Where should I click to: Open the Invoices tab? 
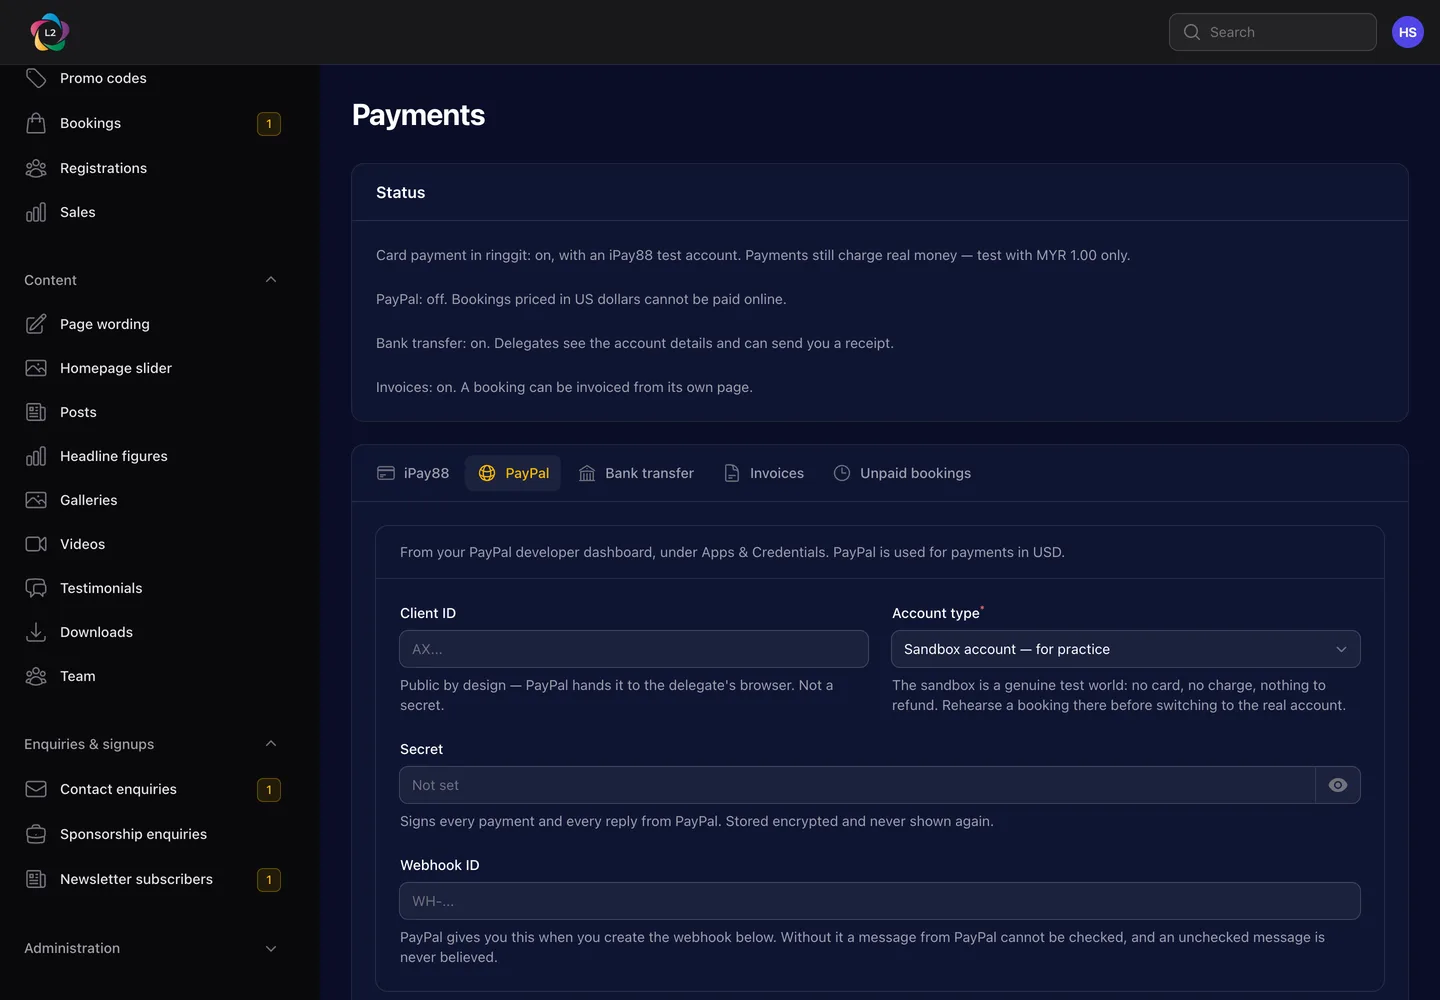(764, 473)
